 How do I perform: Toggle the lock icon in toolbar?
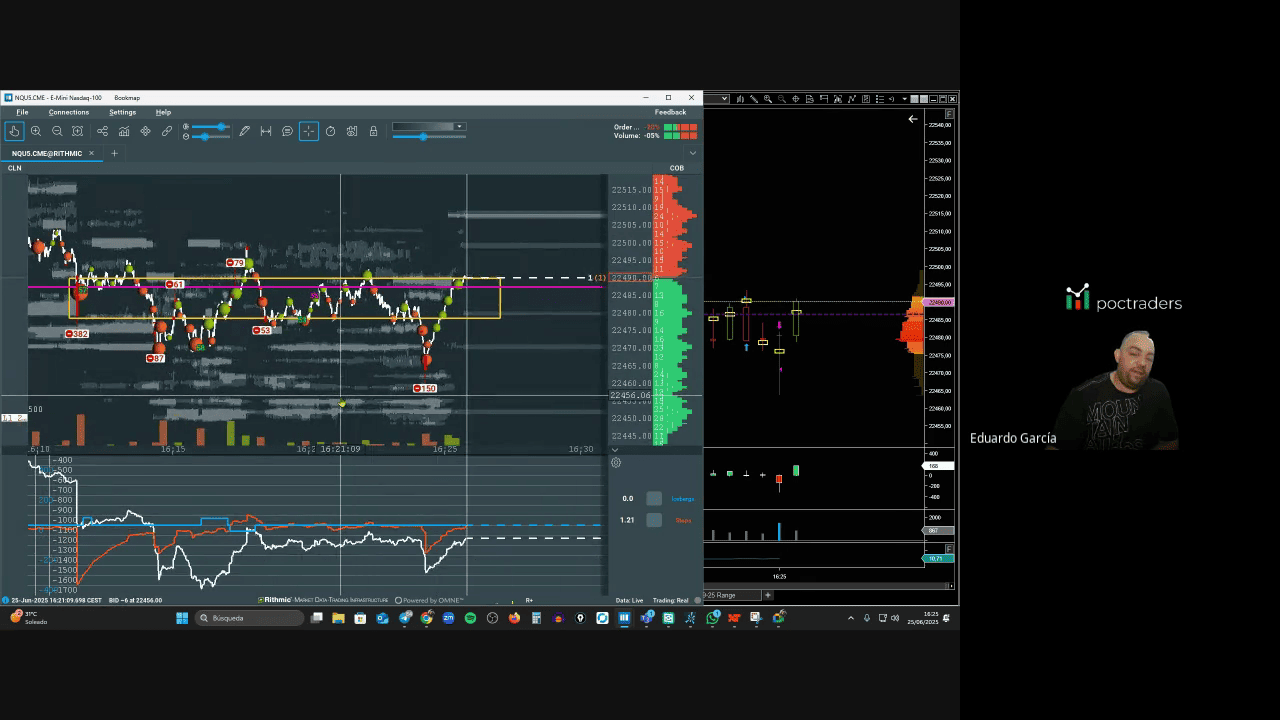tap(373, 131)
